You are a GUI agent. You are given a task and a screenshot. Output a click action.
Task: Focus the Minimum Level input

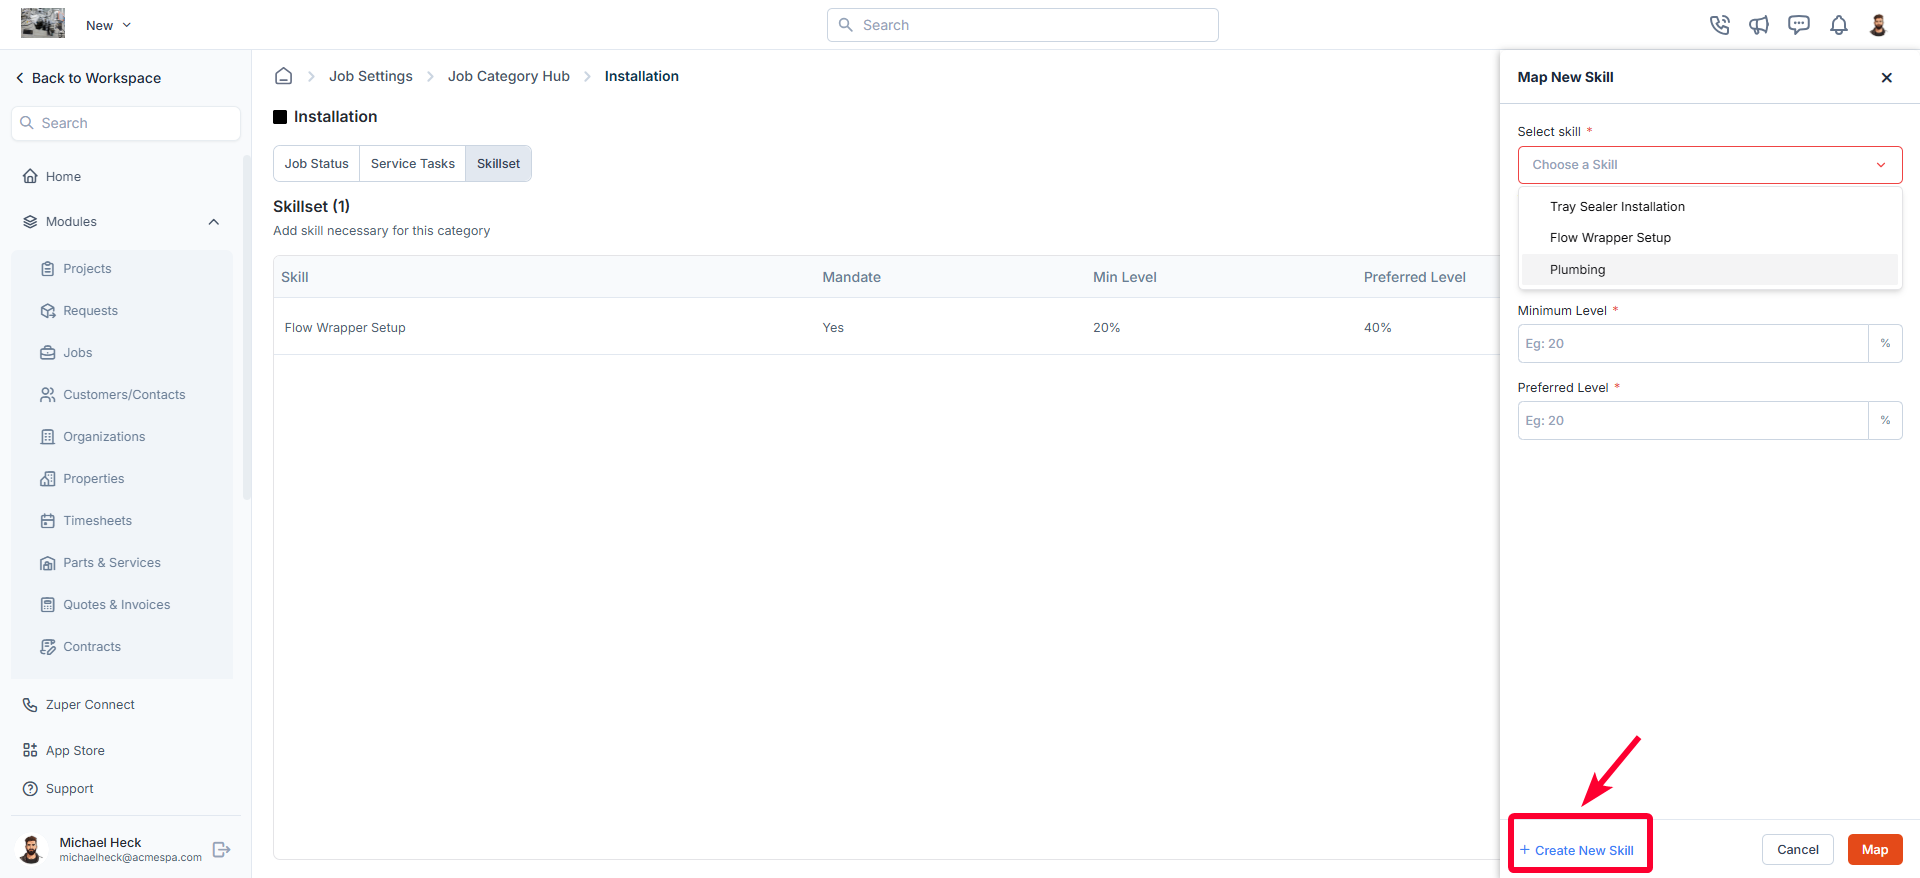(x=1693, y=343)
